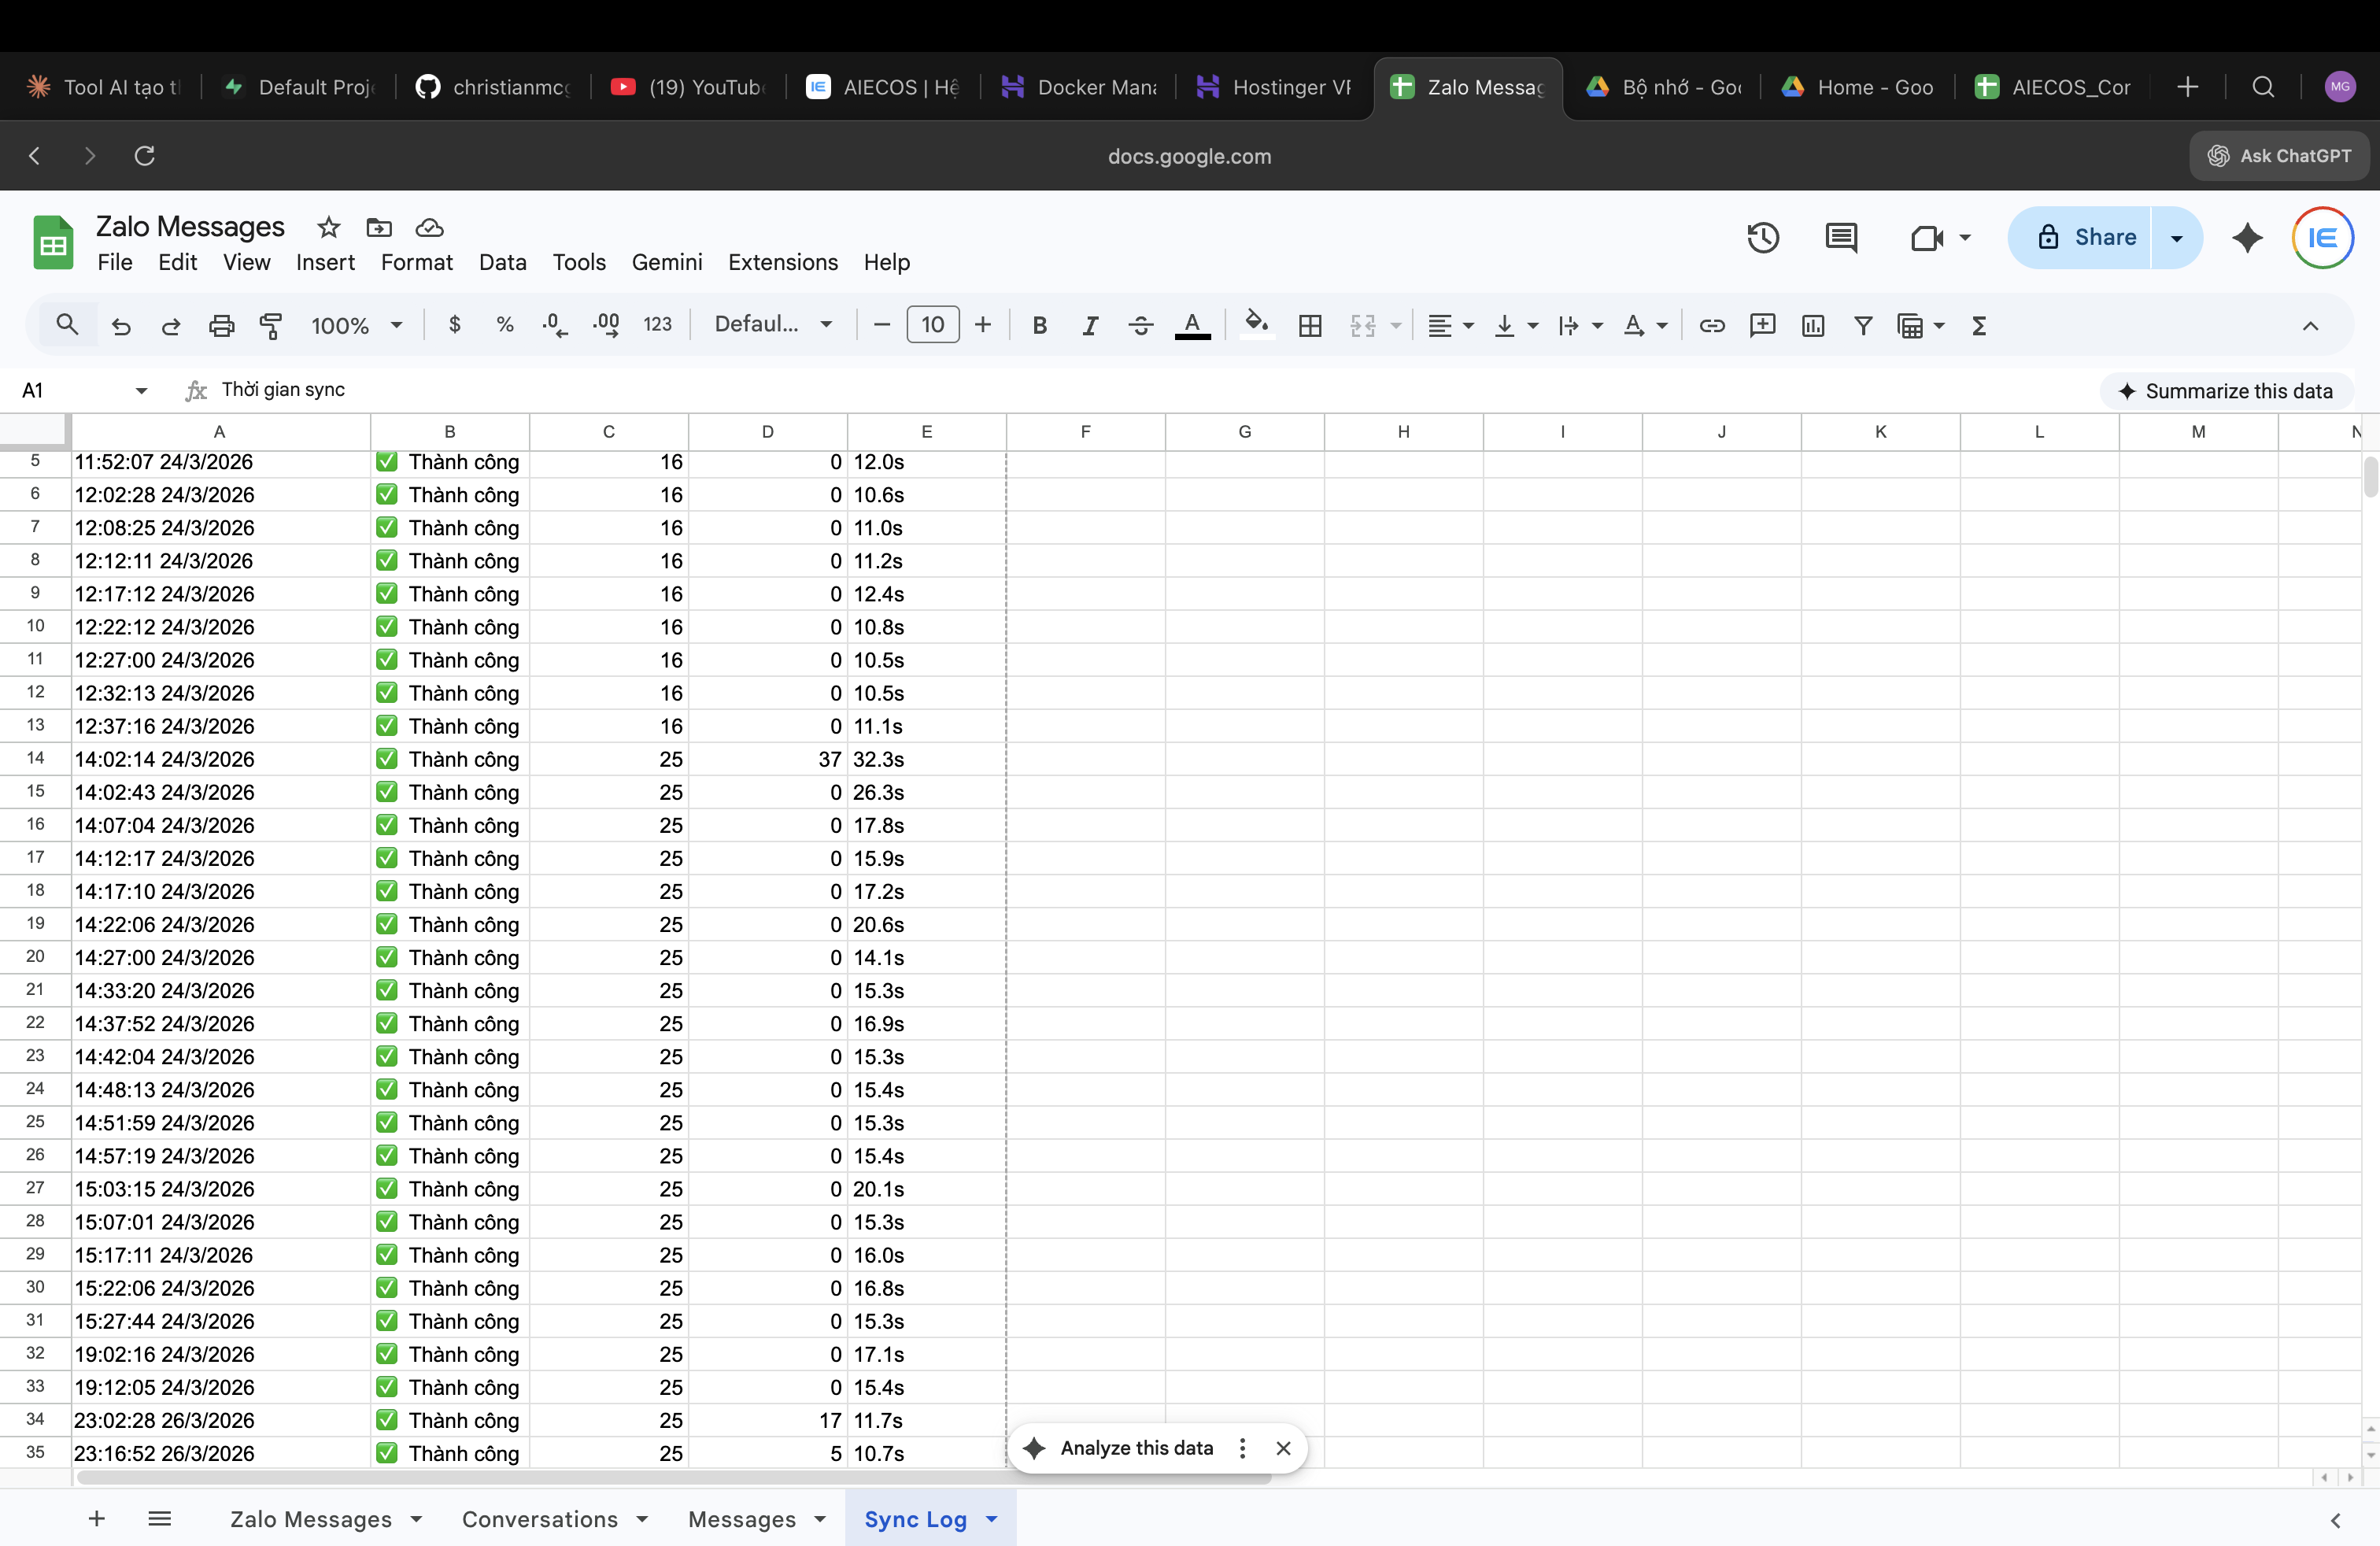Open the Functions sigma menu
Image resolution: width=2380 pixels, height=1546 pixels.
1979,325
